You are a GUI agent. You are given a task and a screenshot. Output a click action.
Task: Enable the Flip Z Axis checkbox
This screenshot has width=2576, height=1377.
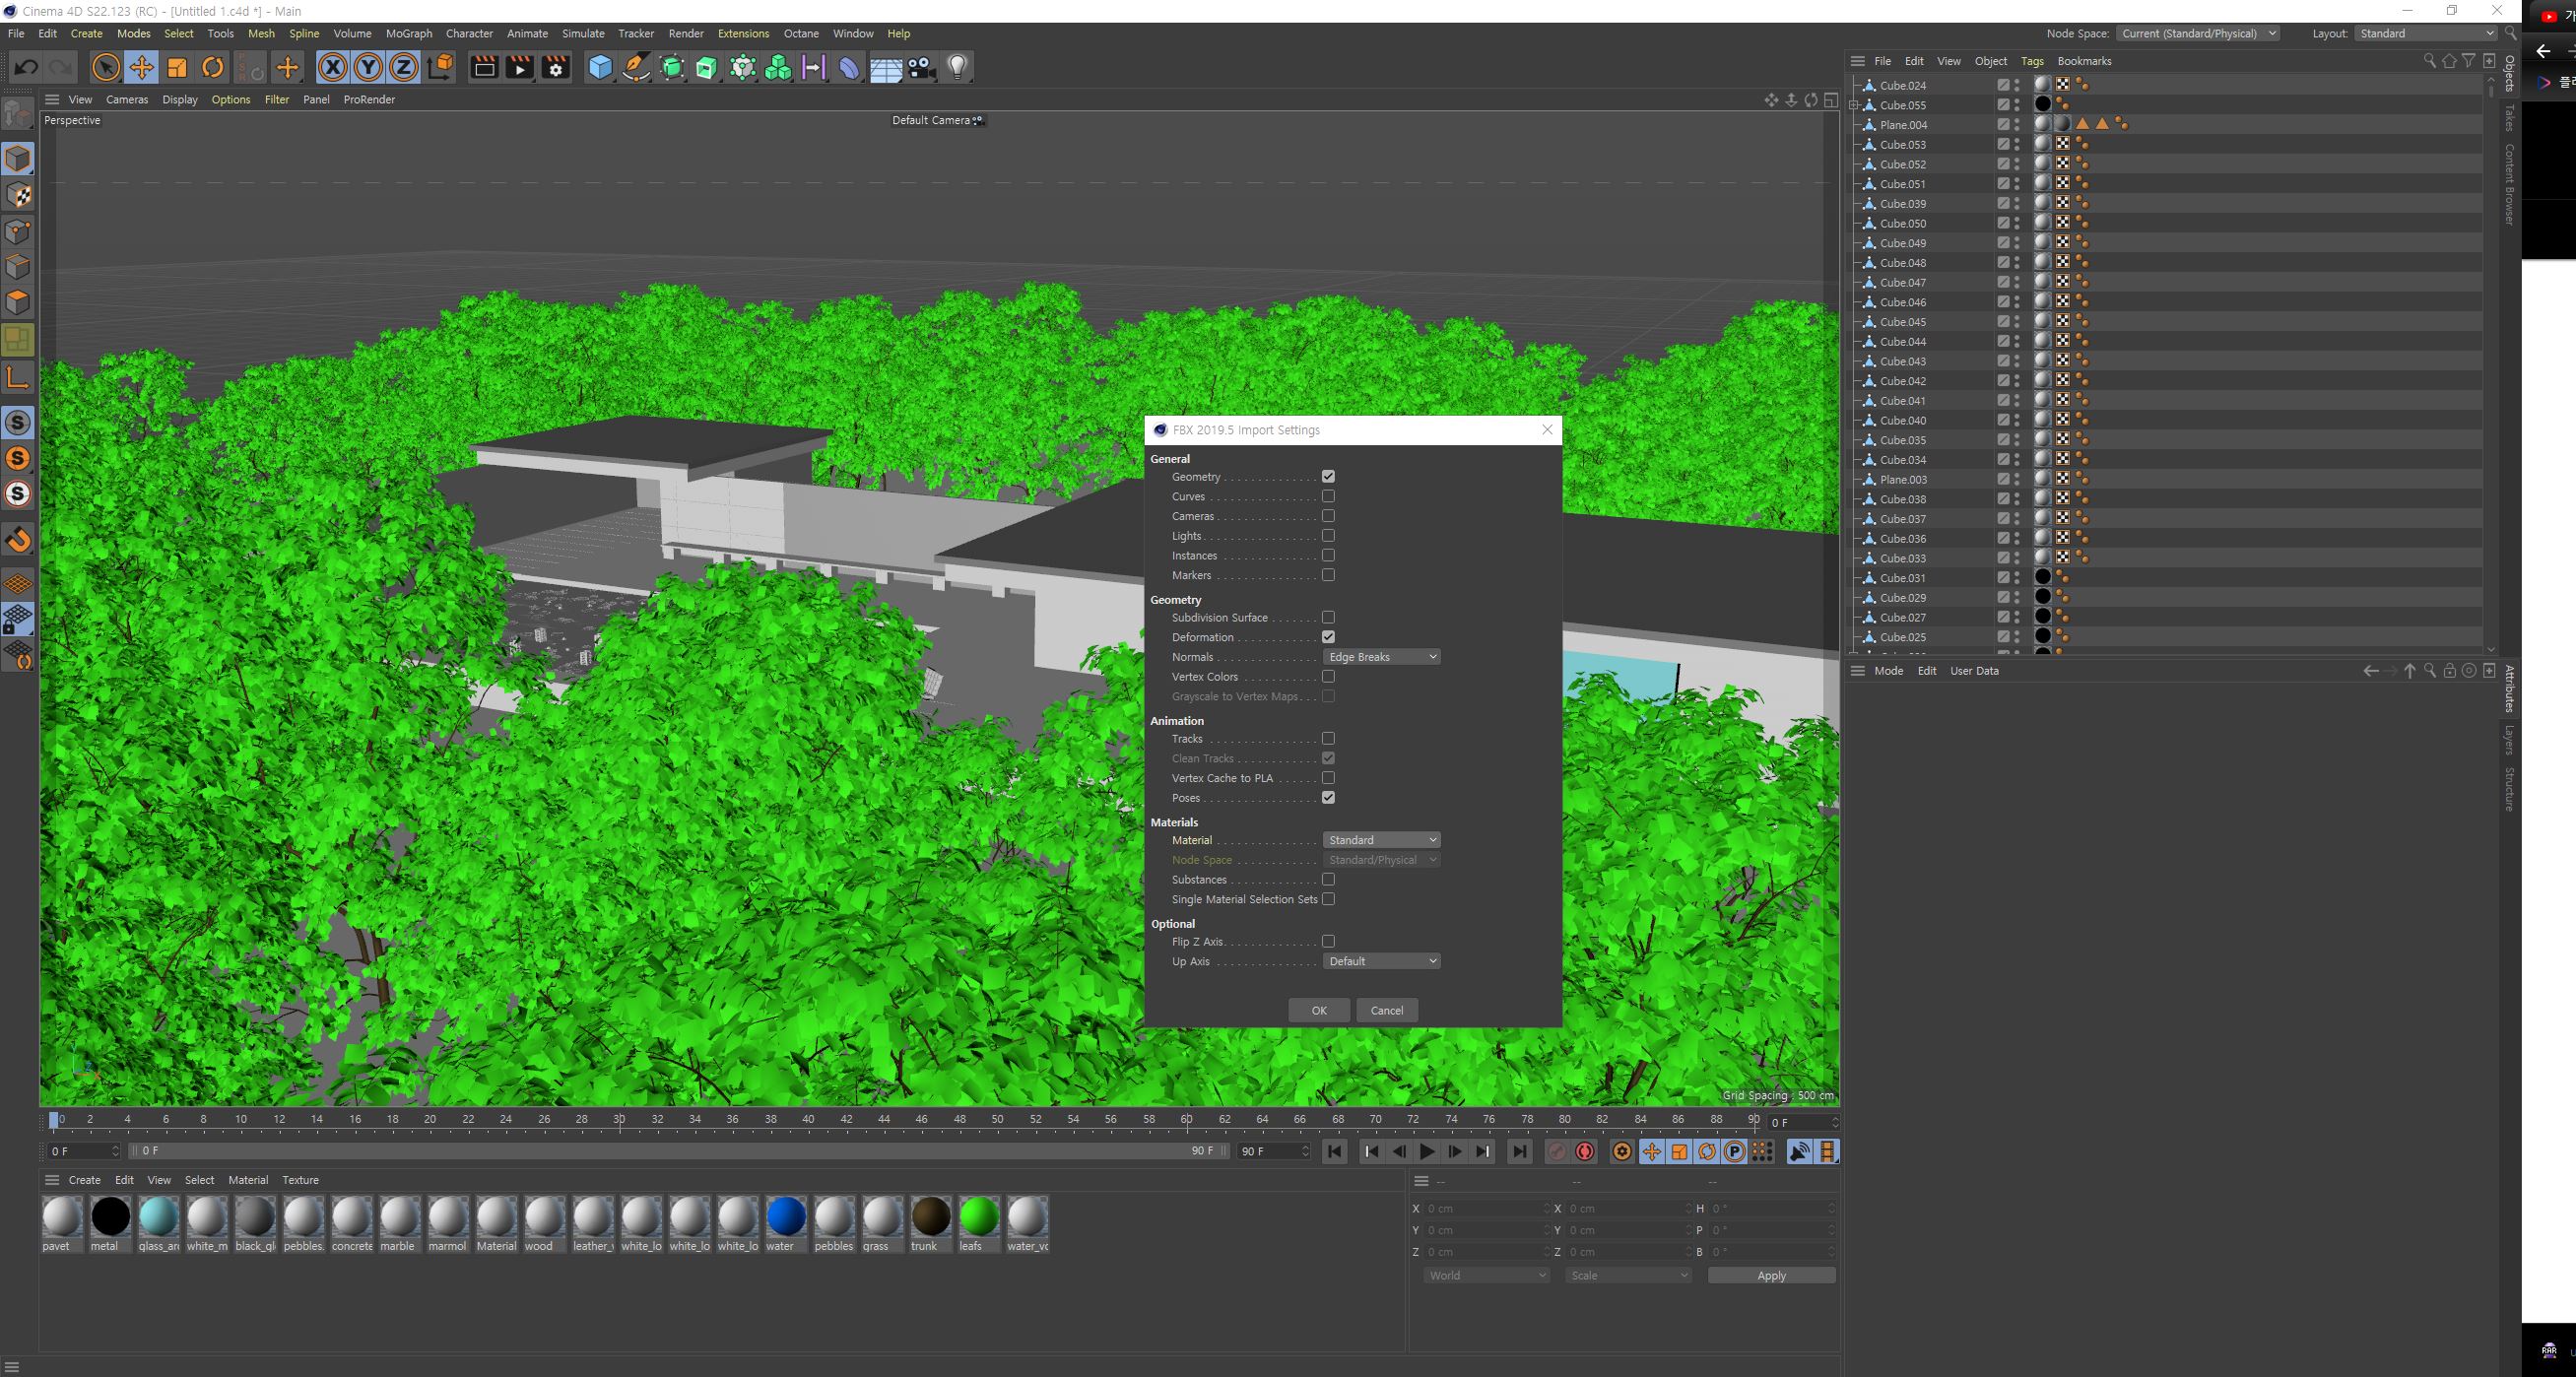1328,942
